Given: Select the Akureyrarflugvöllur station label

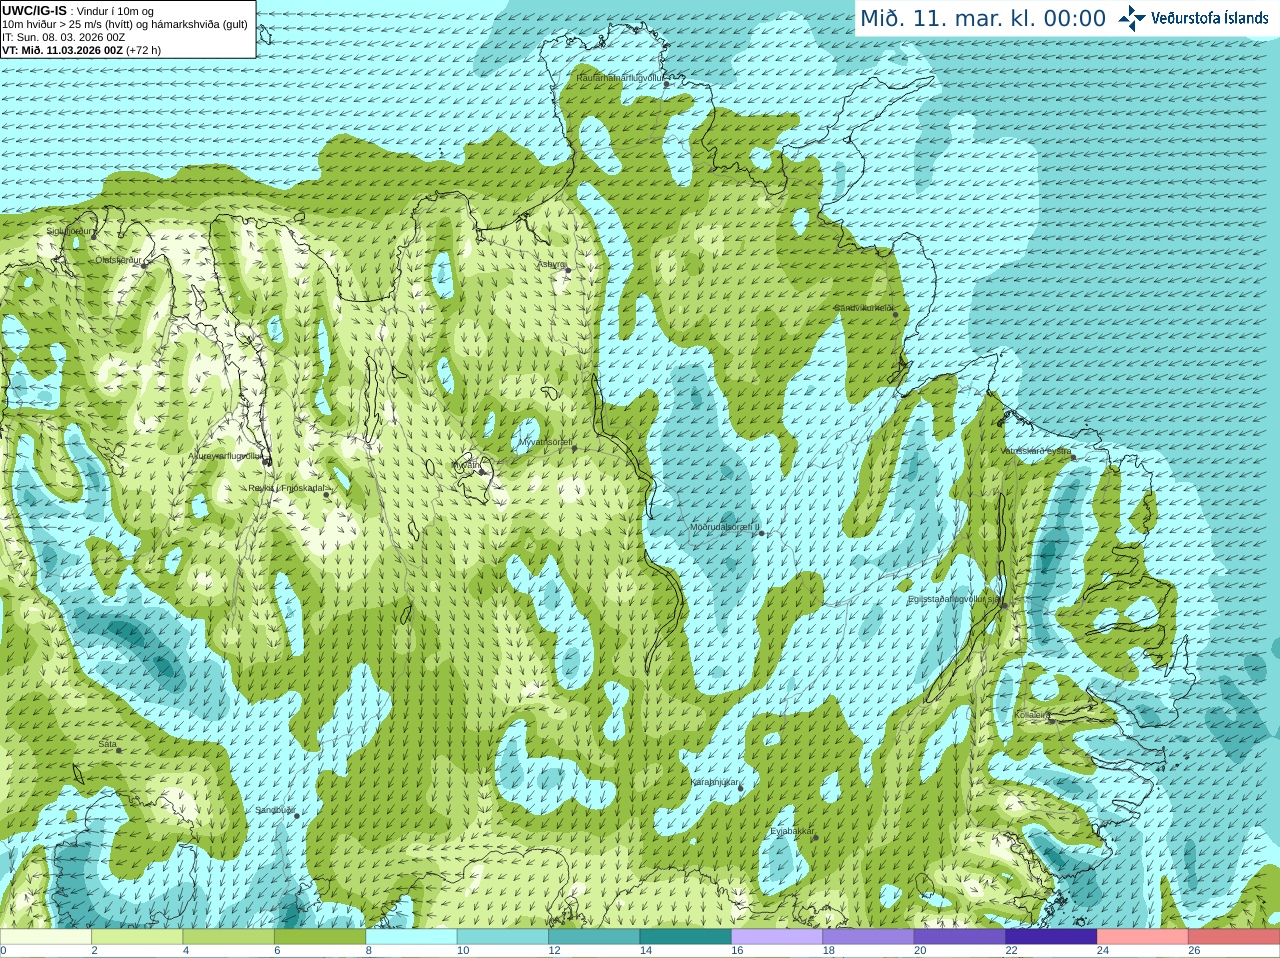Looking at the screenshot, I should point(226,455).
